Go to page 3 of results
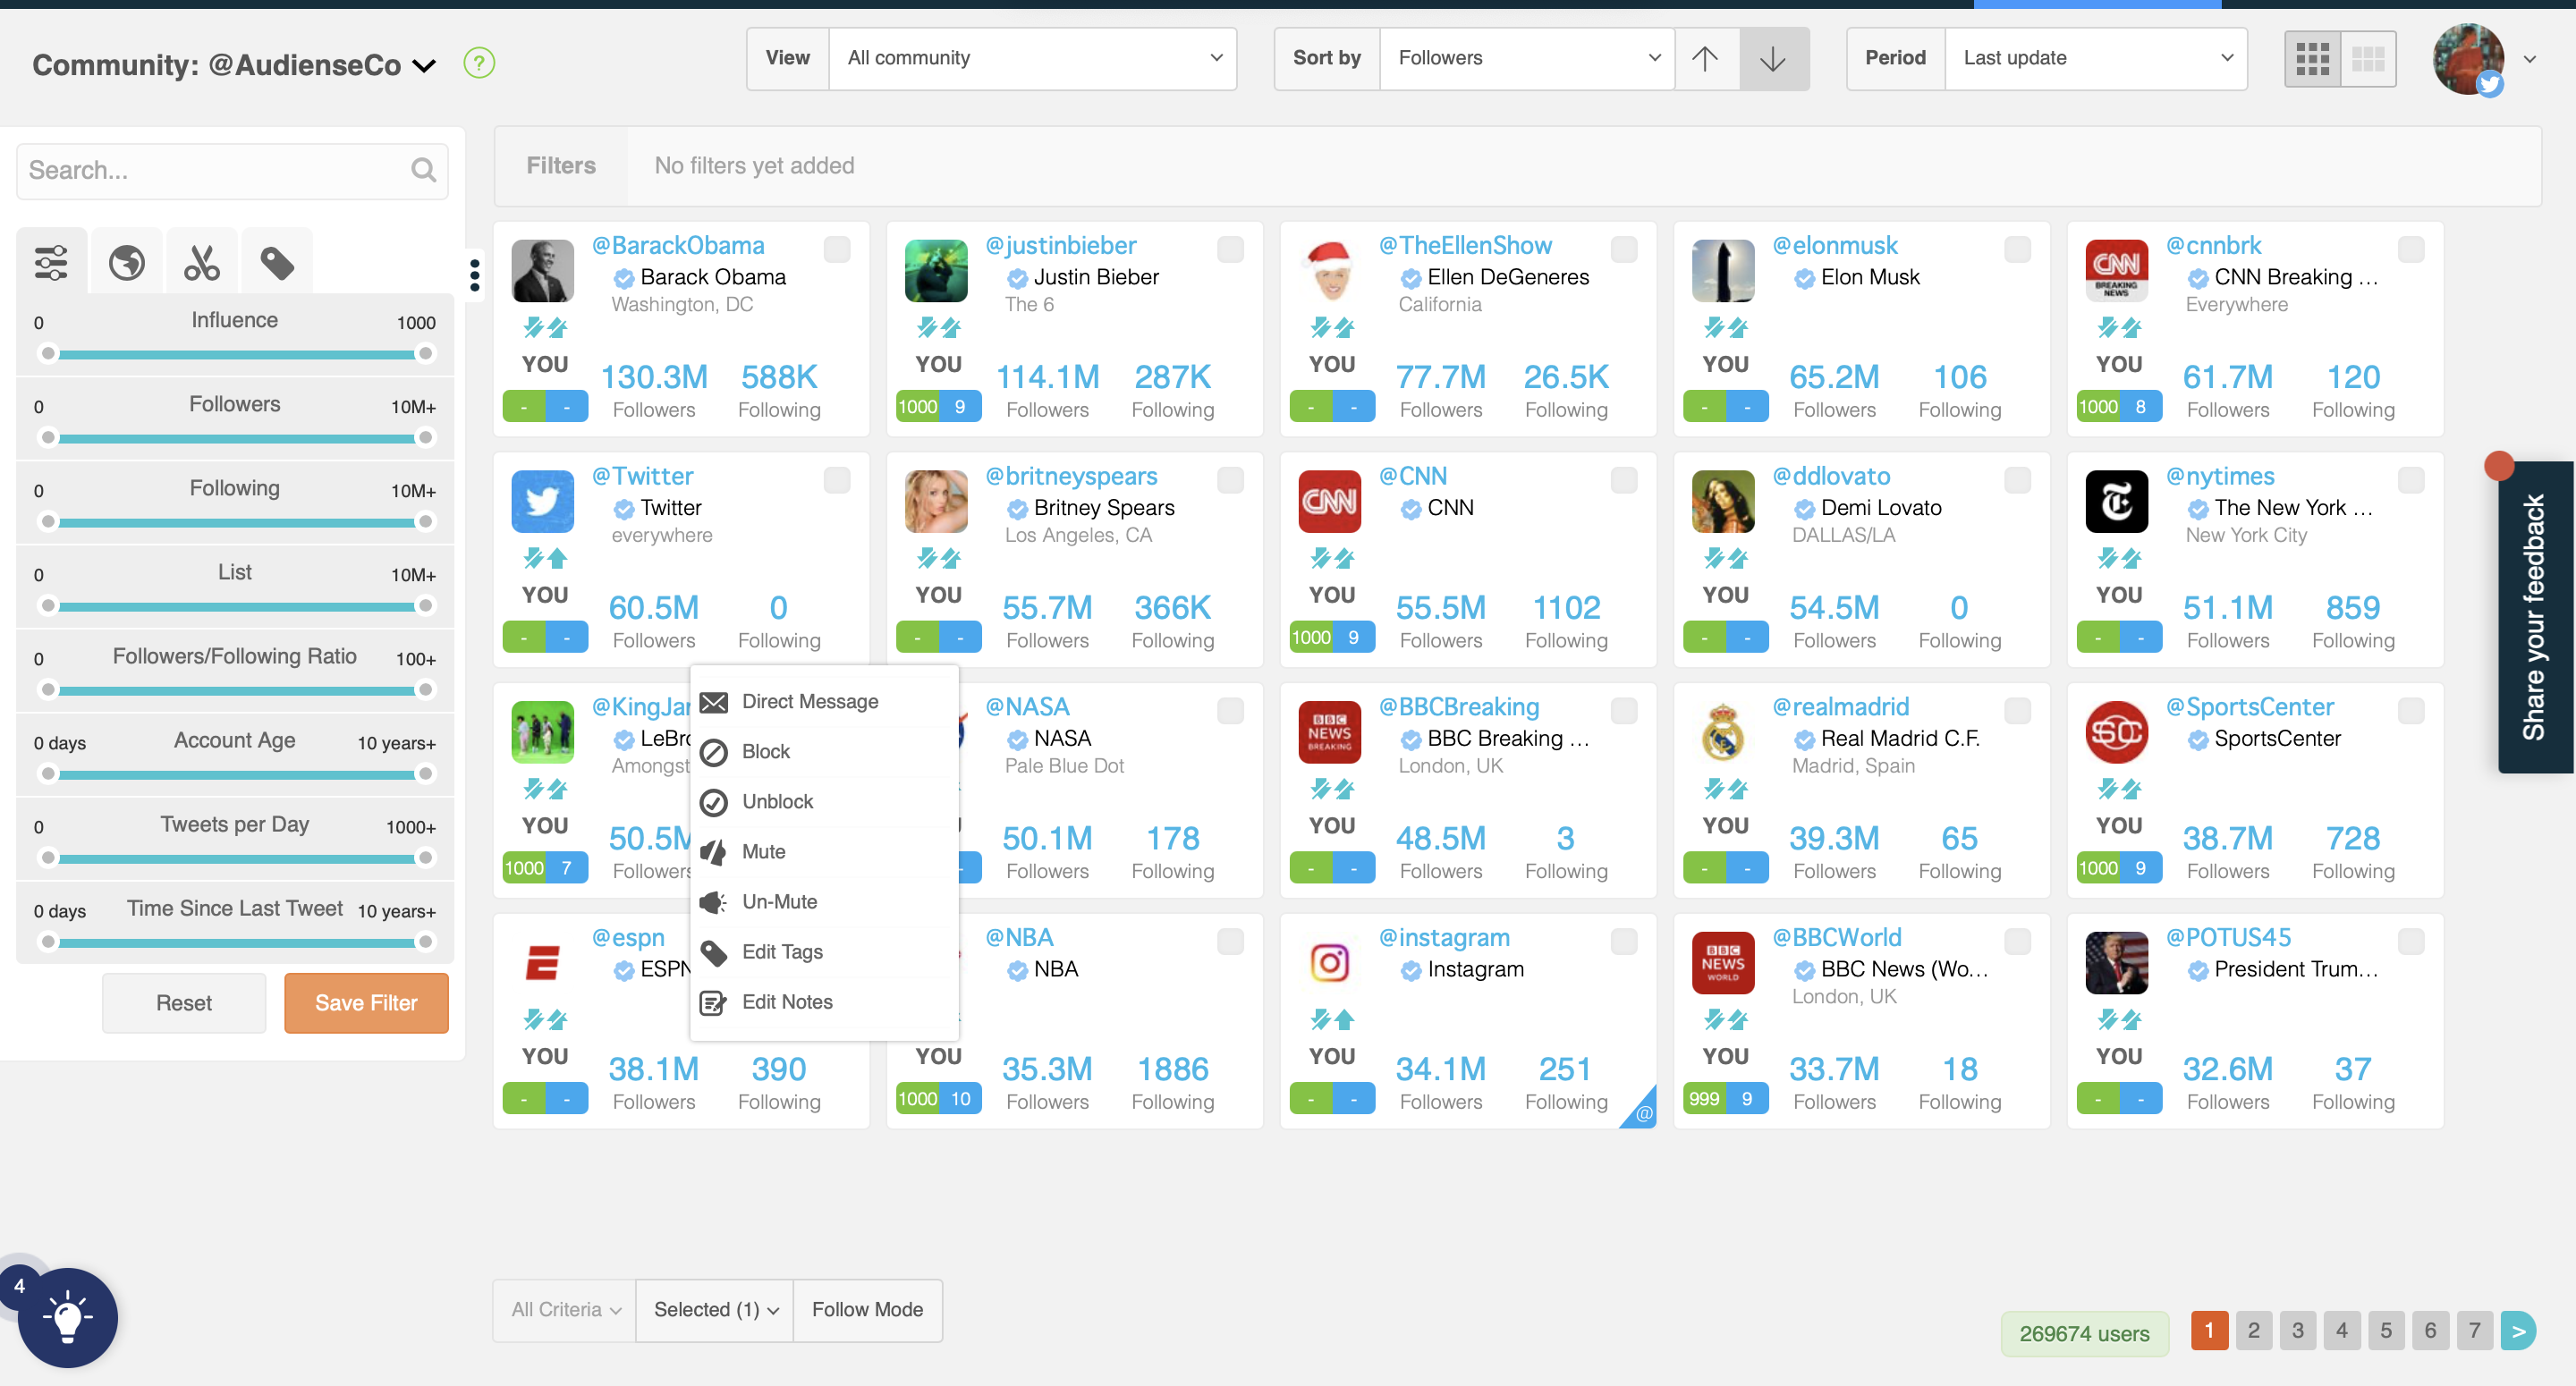The image size is (2576, 1386). 2297,1330
